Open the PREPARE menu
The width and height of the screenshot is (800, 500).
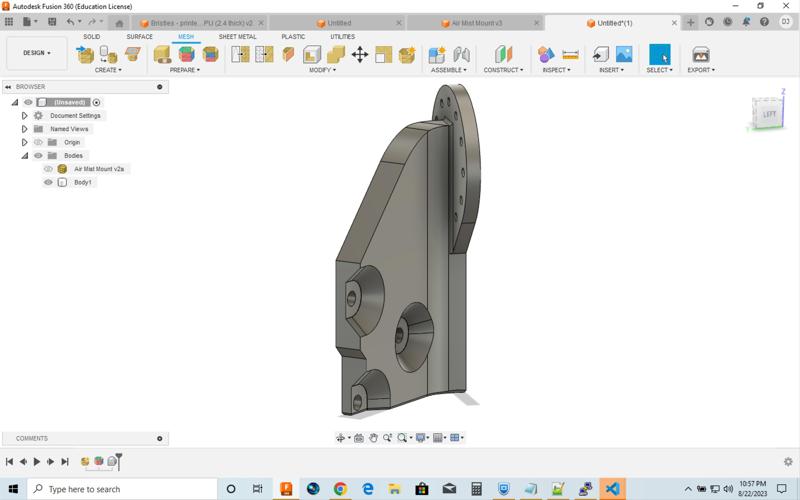tap(184, 70)
